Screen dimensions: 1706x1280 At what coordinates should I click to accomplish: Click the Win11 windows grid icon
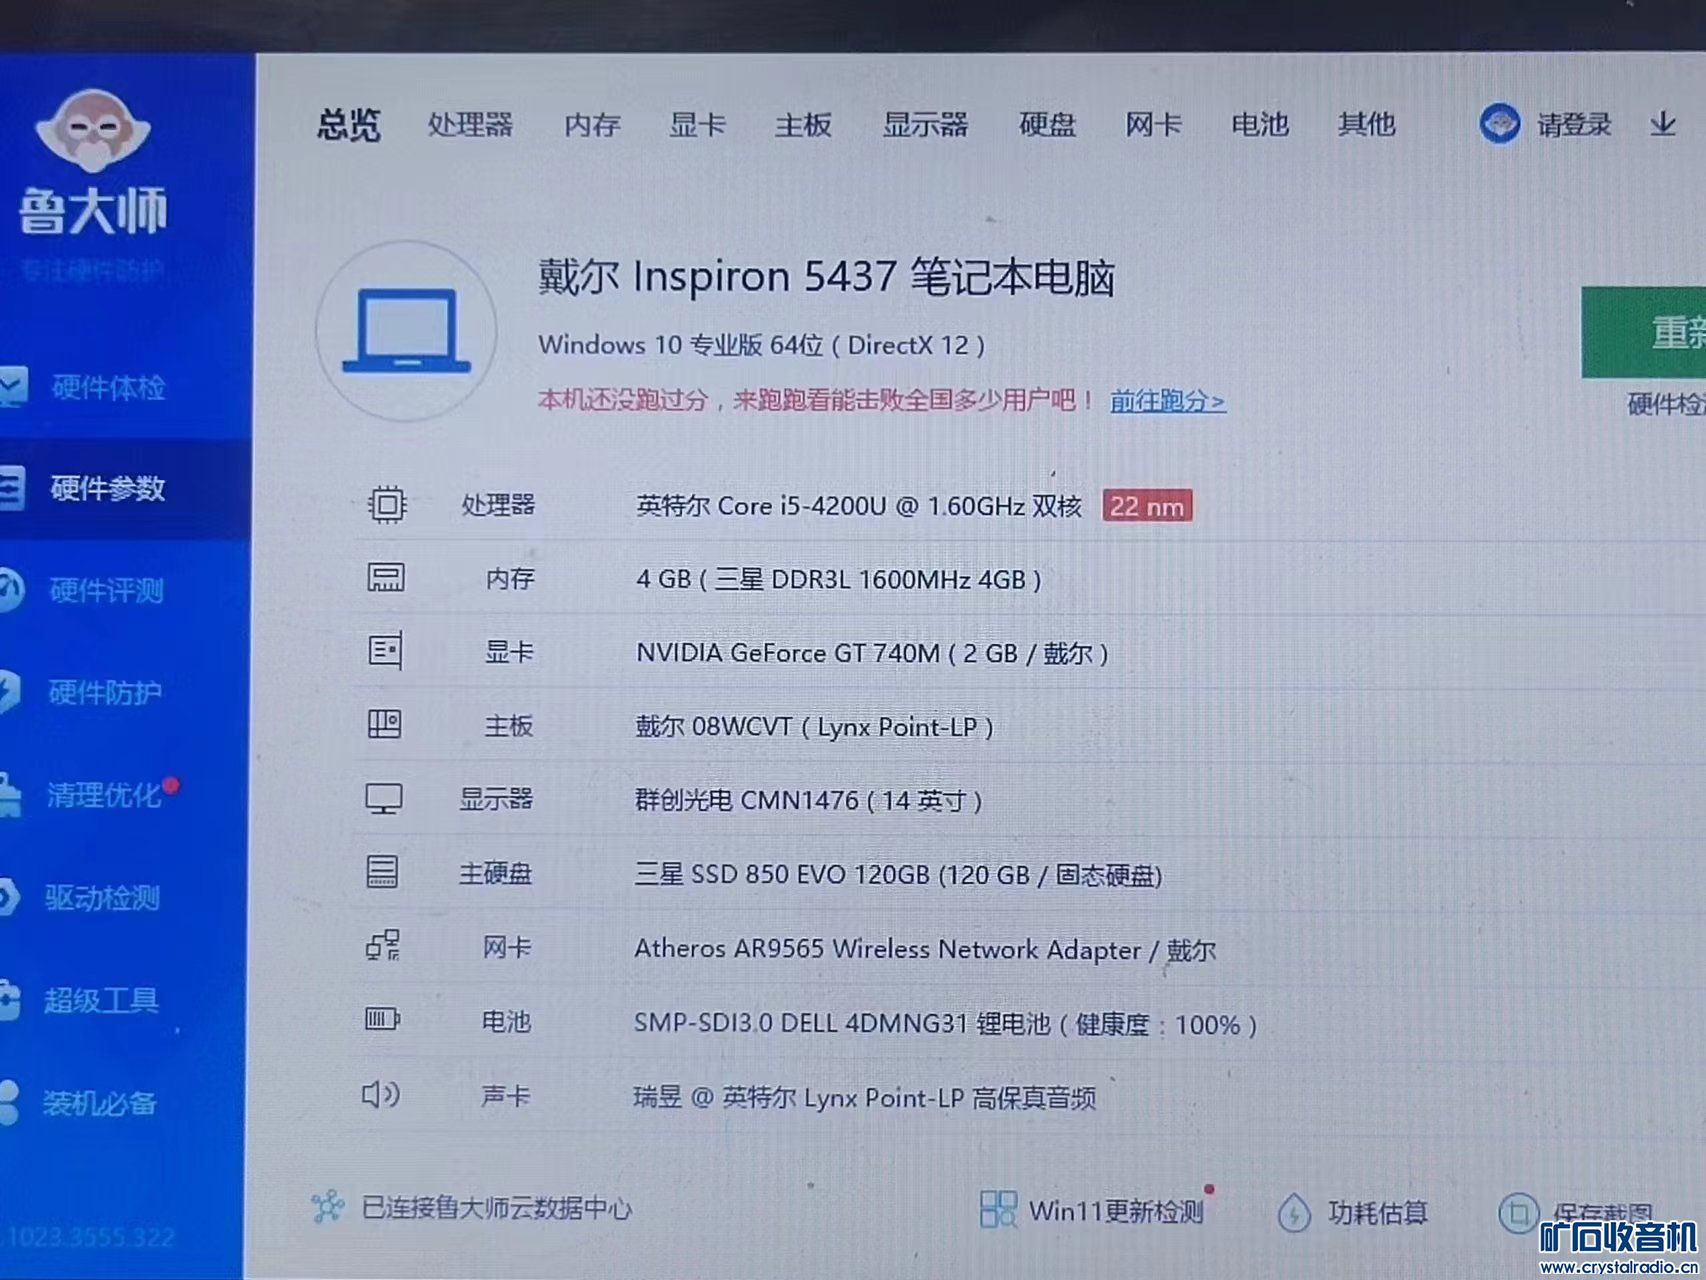(x=998, y=1209)
